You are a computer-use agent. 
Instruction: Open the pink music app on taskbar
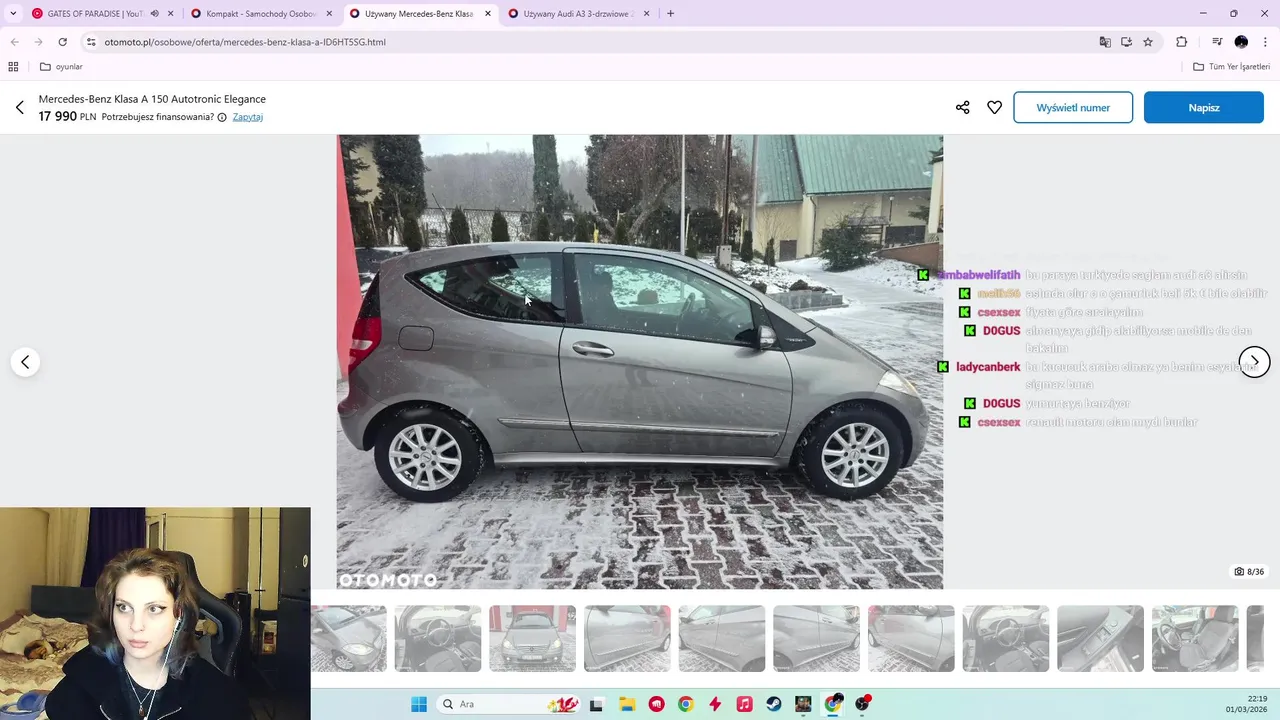[744, 704]
